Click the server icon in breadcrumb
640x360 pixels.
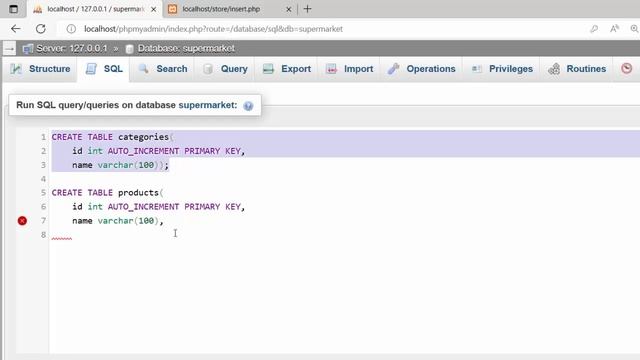(28, 49)
